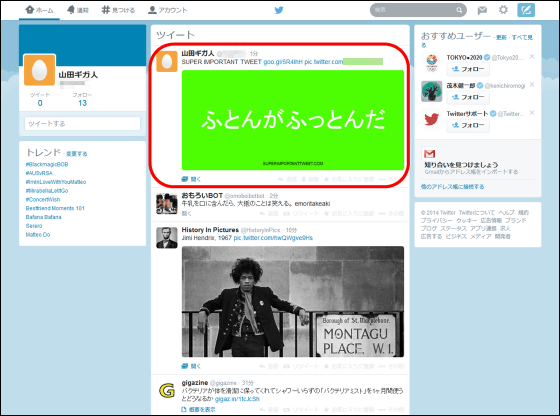The image size is (560, 416).
Task: Click the compose new tweet button
Action: coord(526,10)
